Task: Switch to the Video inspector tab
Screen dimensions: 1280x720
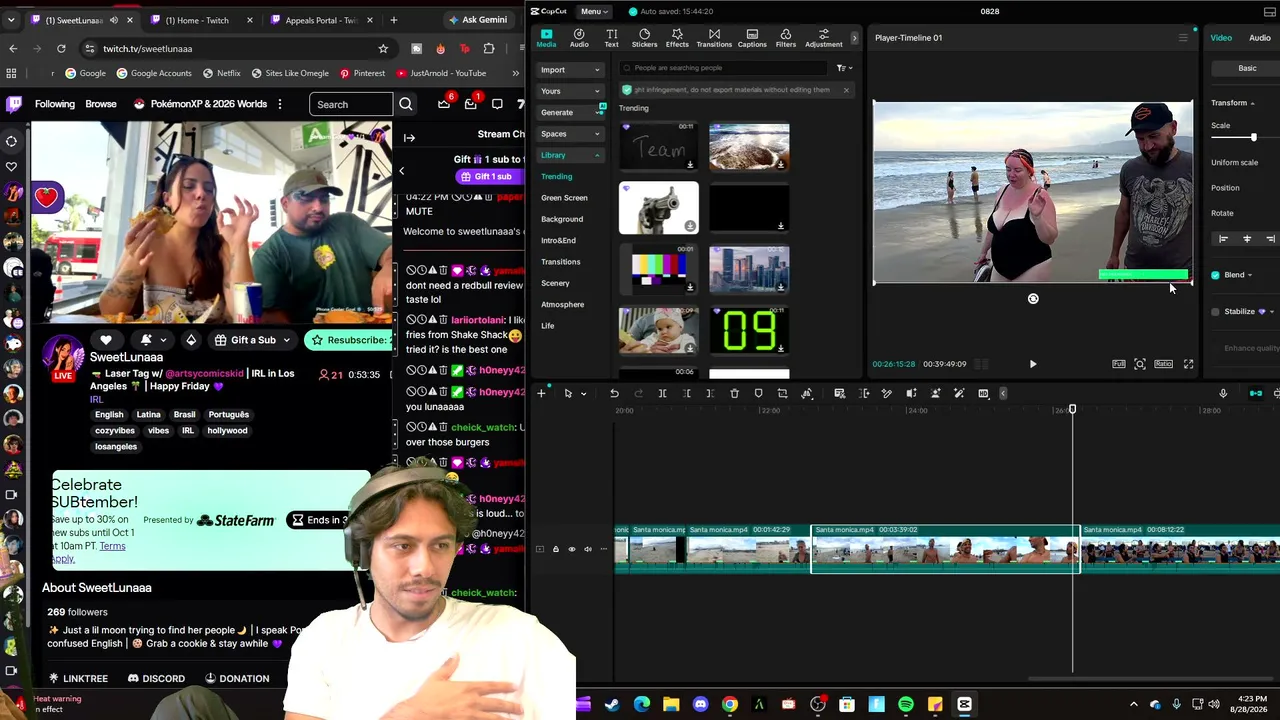Action: [x=1221, y=38]
